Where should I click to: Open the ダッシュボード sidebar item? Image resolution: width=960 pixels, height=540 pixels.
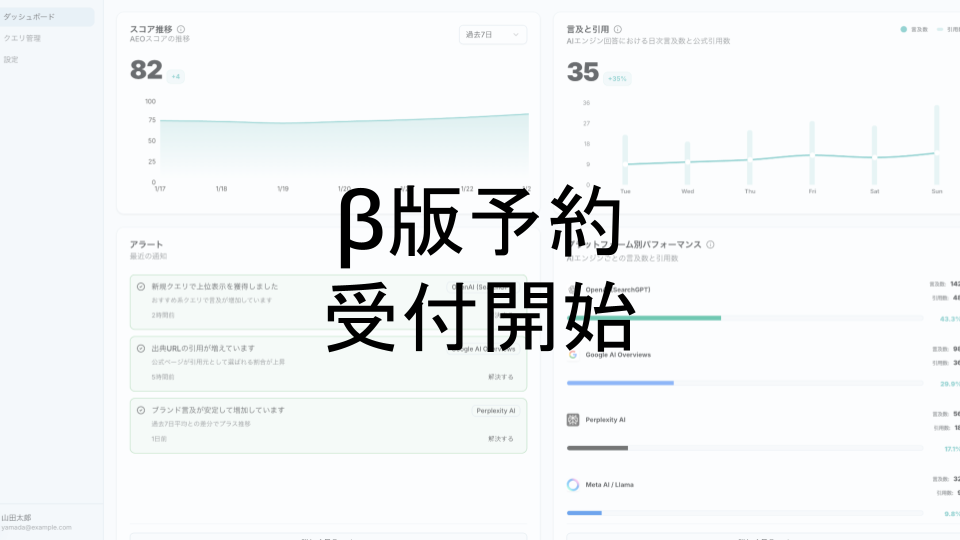pos(47,17)
